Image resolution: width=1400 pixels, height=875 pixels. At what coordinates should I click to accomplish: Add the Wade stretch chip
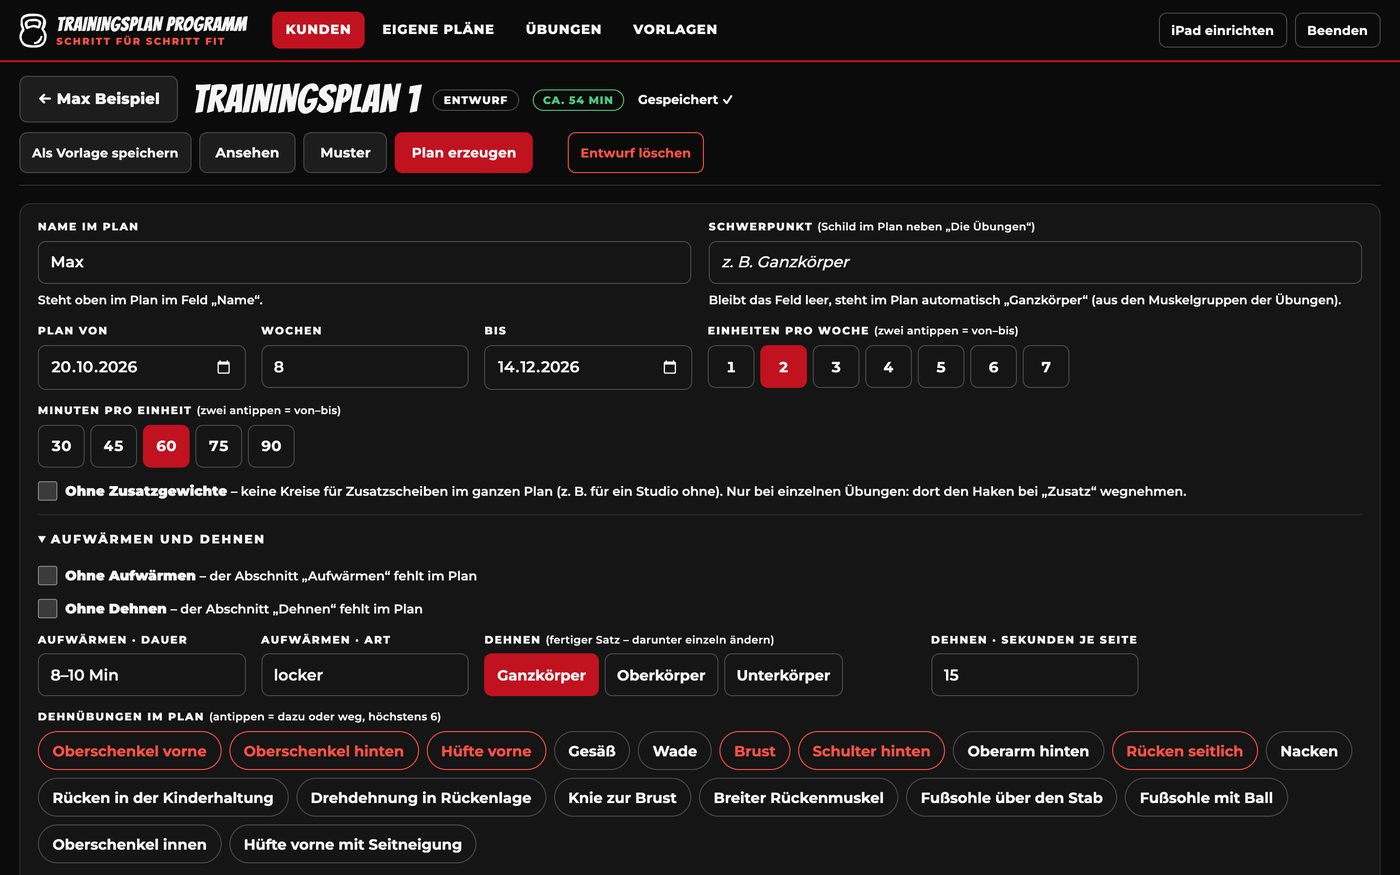(x=675, y=751)
